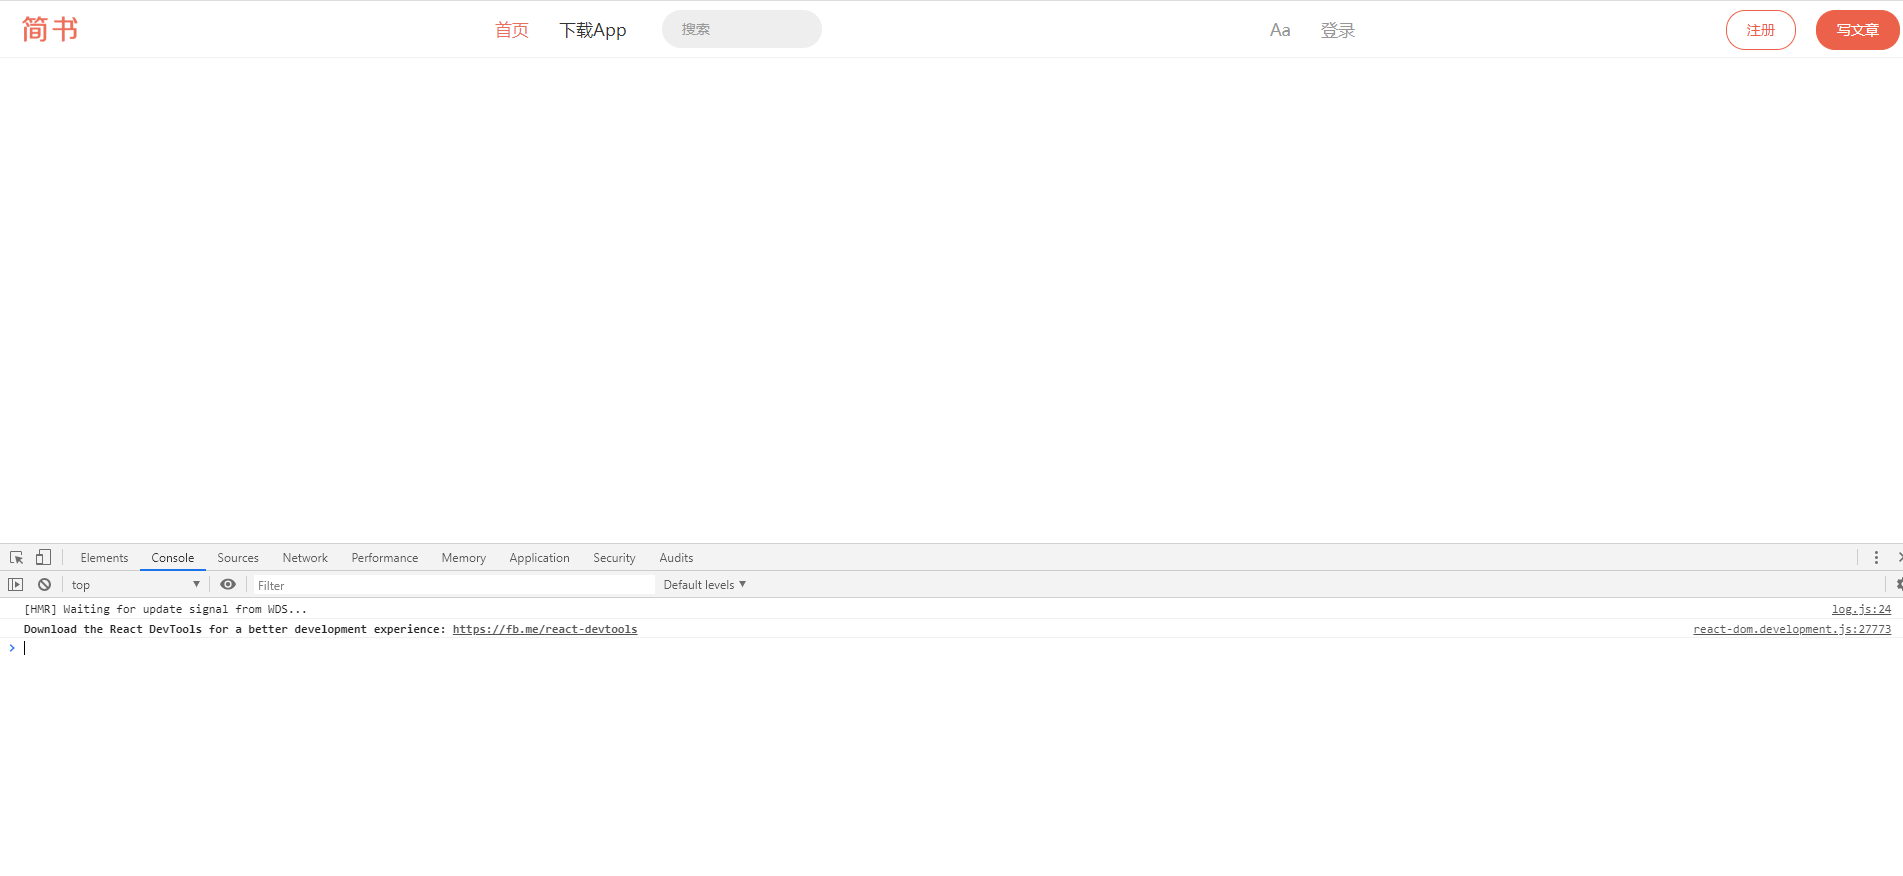Switch to the Console tab
Image resolution: width=1903 pixels, height=876 pixels.
coord(173,558)
